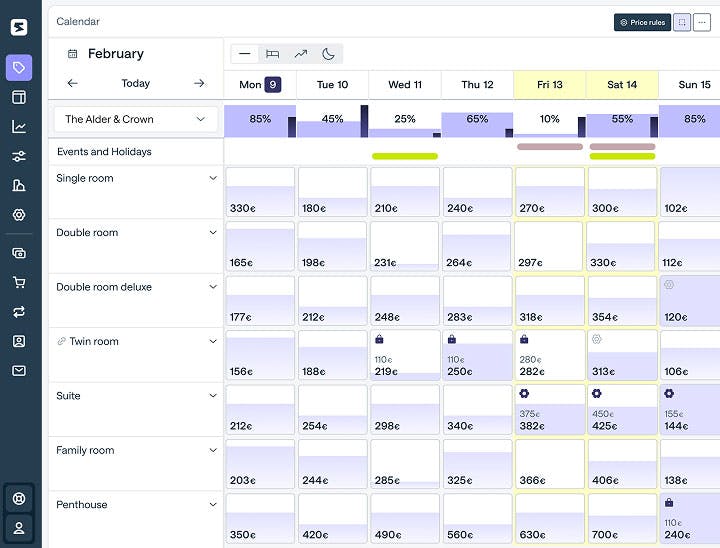Expand the Double room deluxe row
720x548 pixels.
pyautogui.click(x=213, y=287)
